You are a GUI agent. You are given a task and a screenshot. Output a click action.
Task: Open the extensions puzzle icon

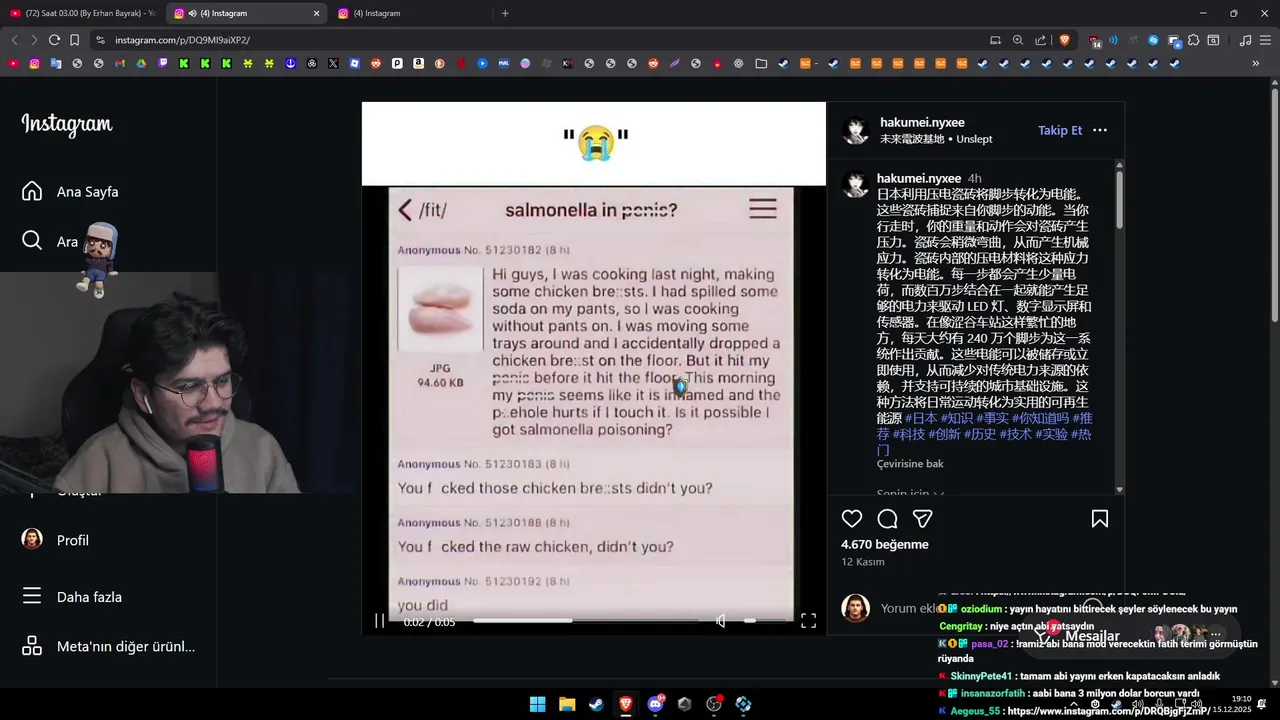[1194, 40]
